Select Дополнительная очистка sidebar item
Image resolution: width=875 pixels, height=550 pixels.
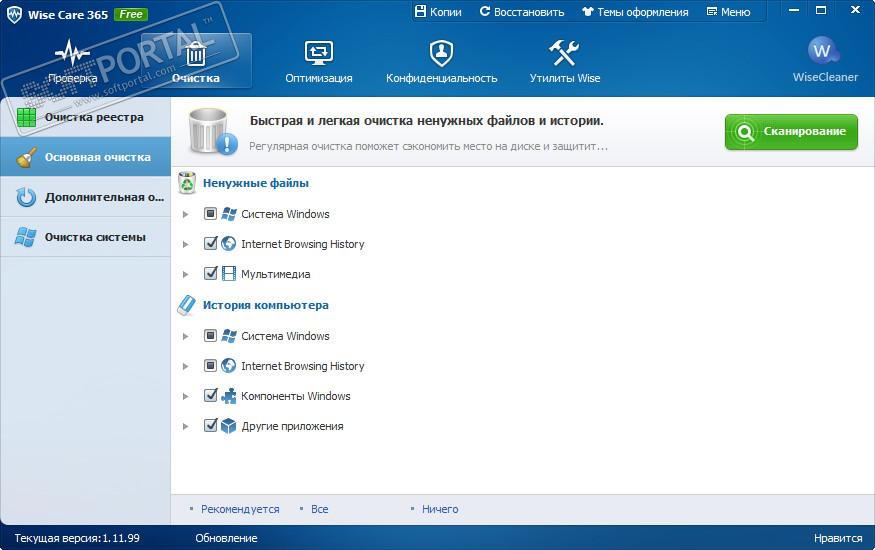(x=85, y=197)
